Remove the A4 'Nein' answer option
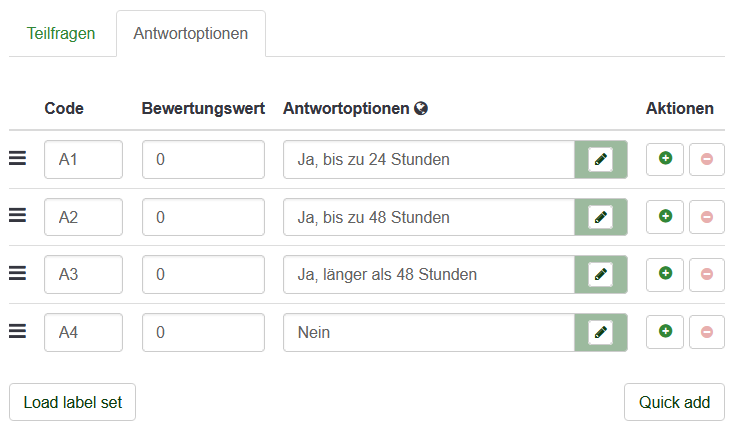This screenshot has width=745, height=426. [x=707, y=332]
